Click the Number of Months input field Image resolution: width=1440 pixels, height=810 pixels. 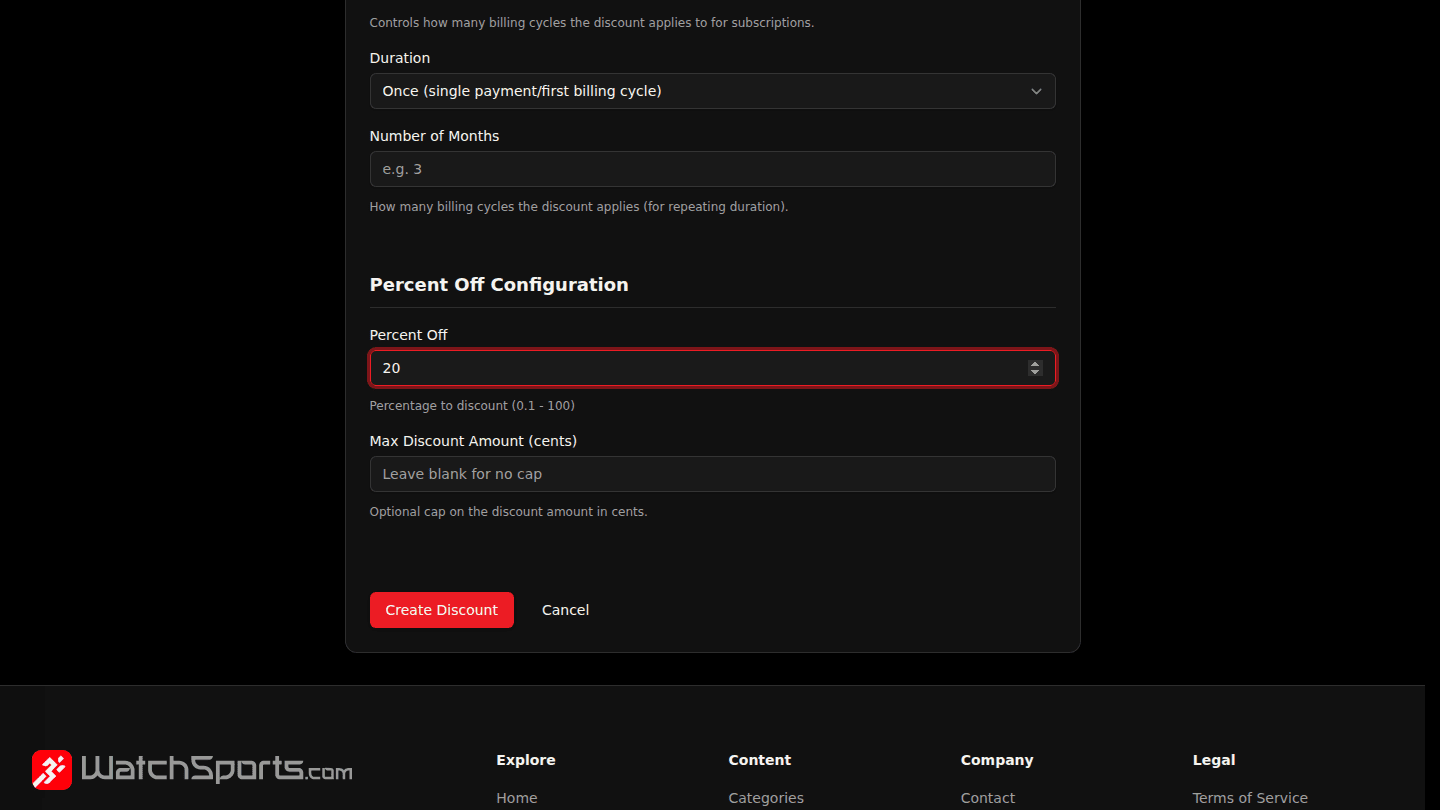(x=712, y=169)
